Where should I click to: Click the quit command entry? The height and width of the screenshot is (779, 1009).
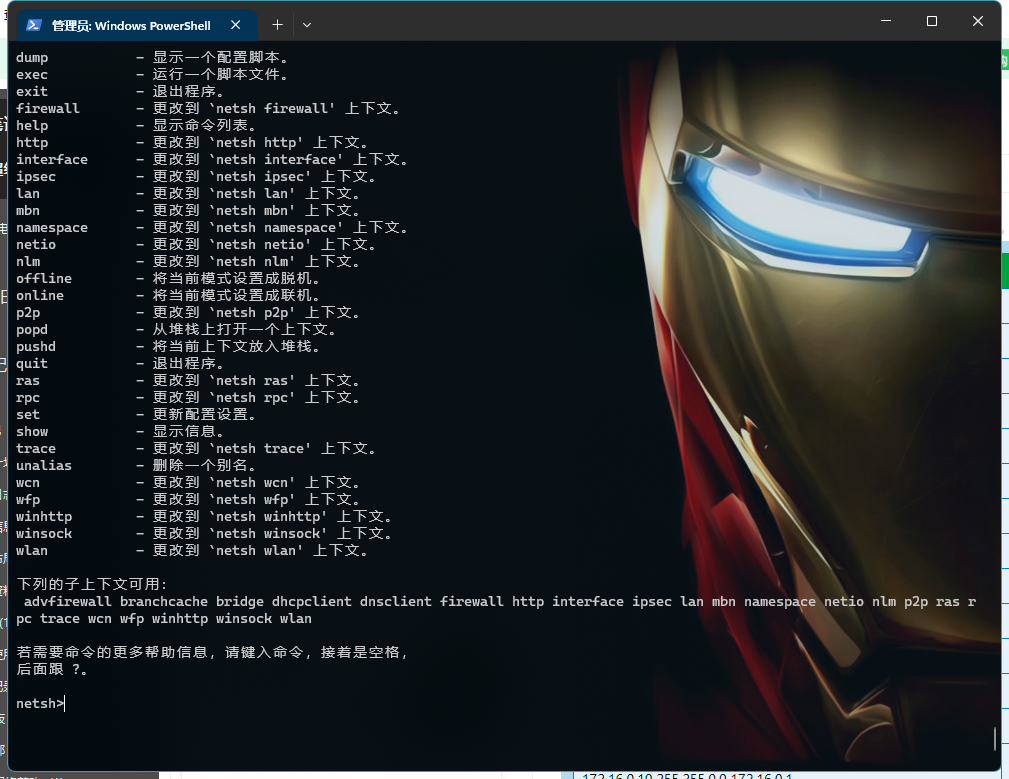point(31,363)
